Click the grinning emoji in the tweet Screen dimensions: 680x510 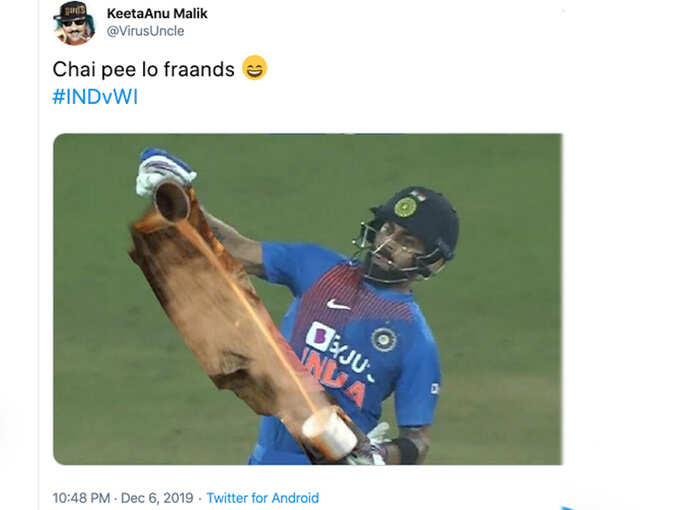click(255, 68)
